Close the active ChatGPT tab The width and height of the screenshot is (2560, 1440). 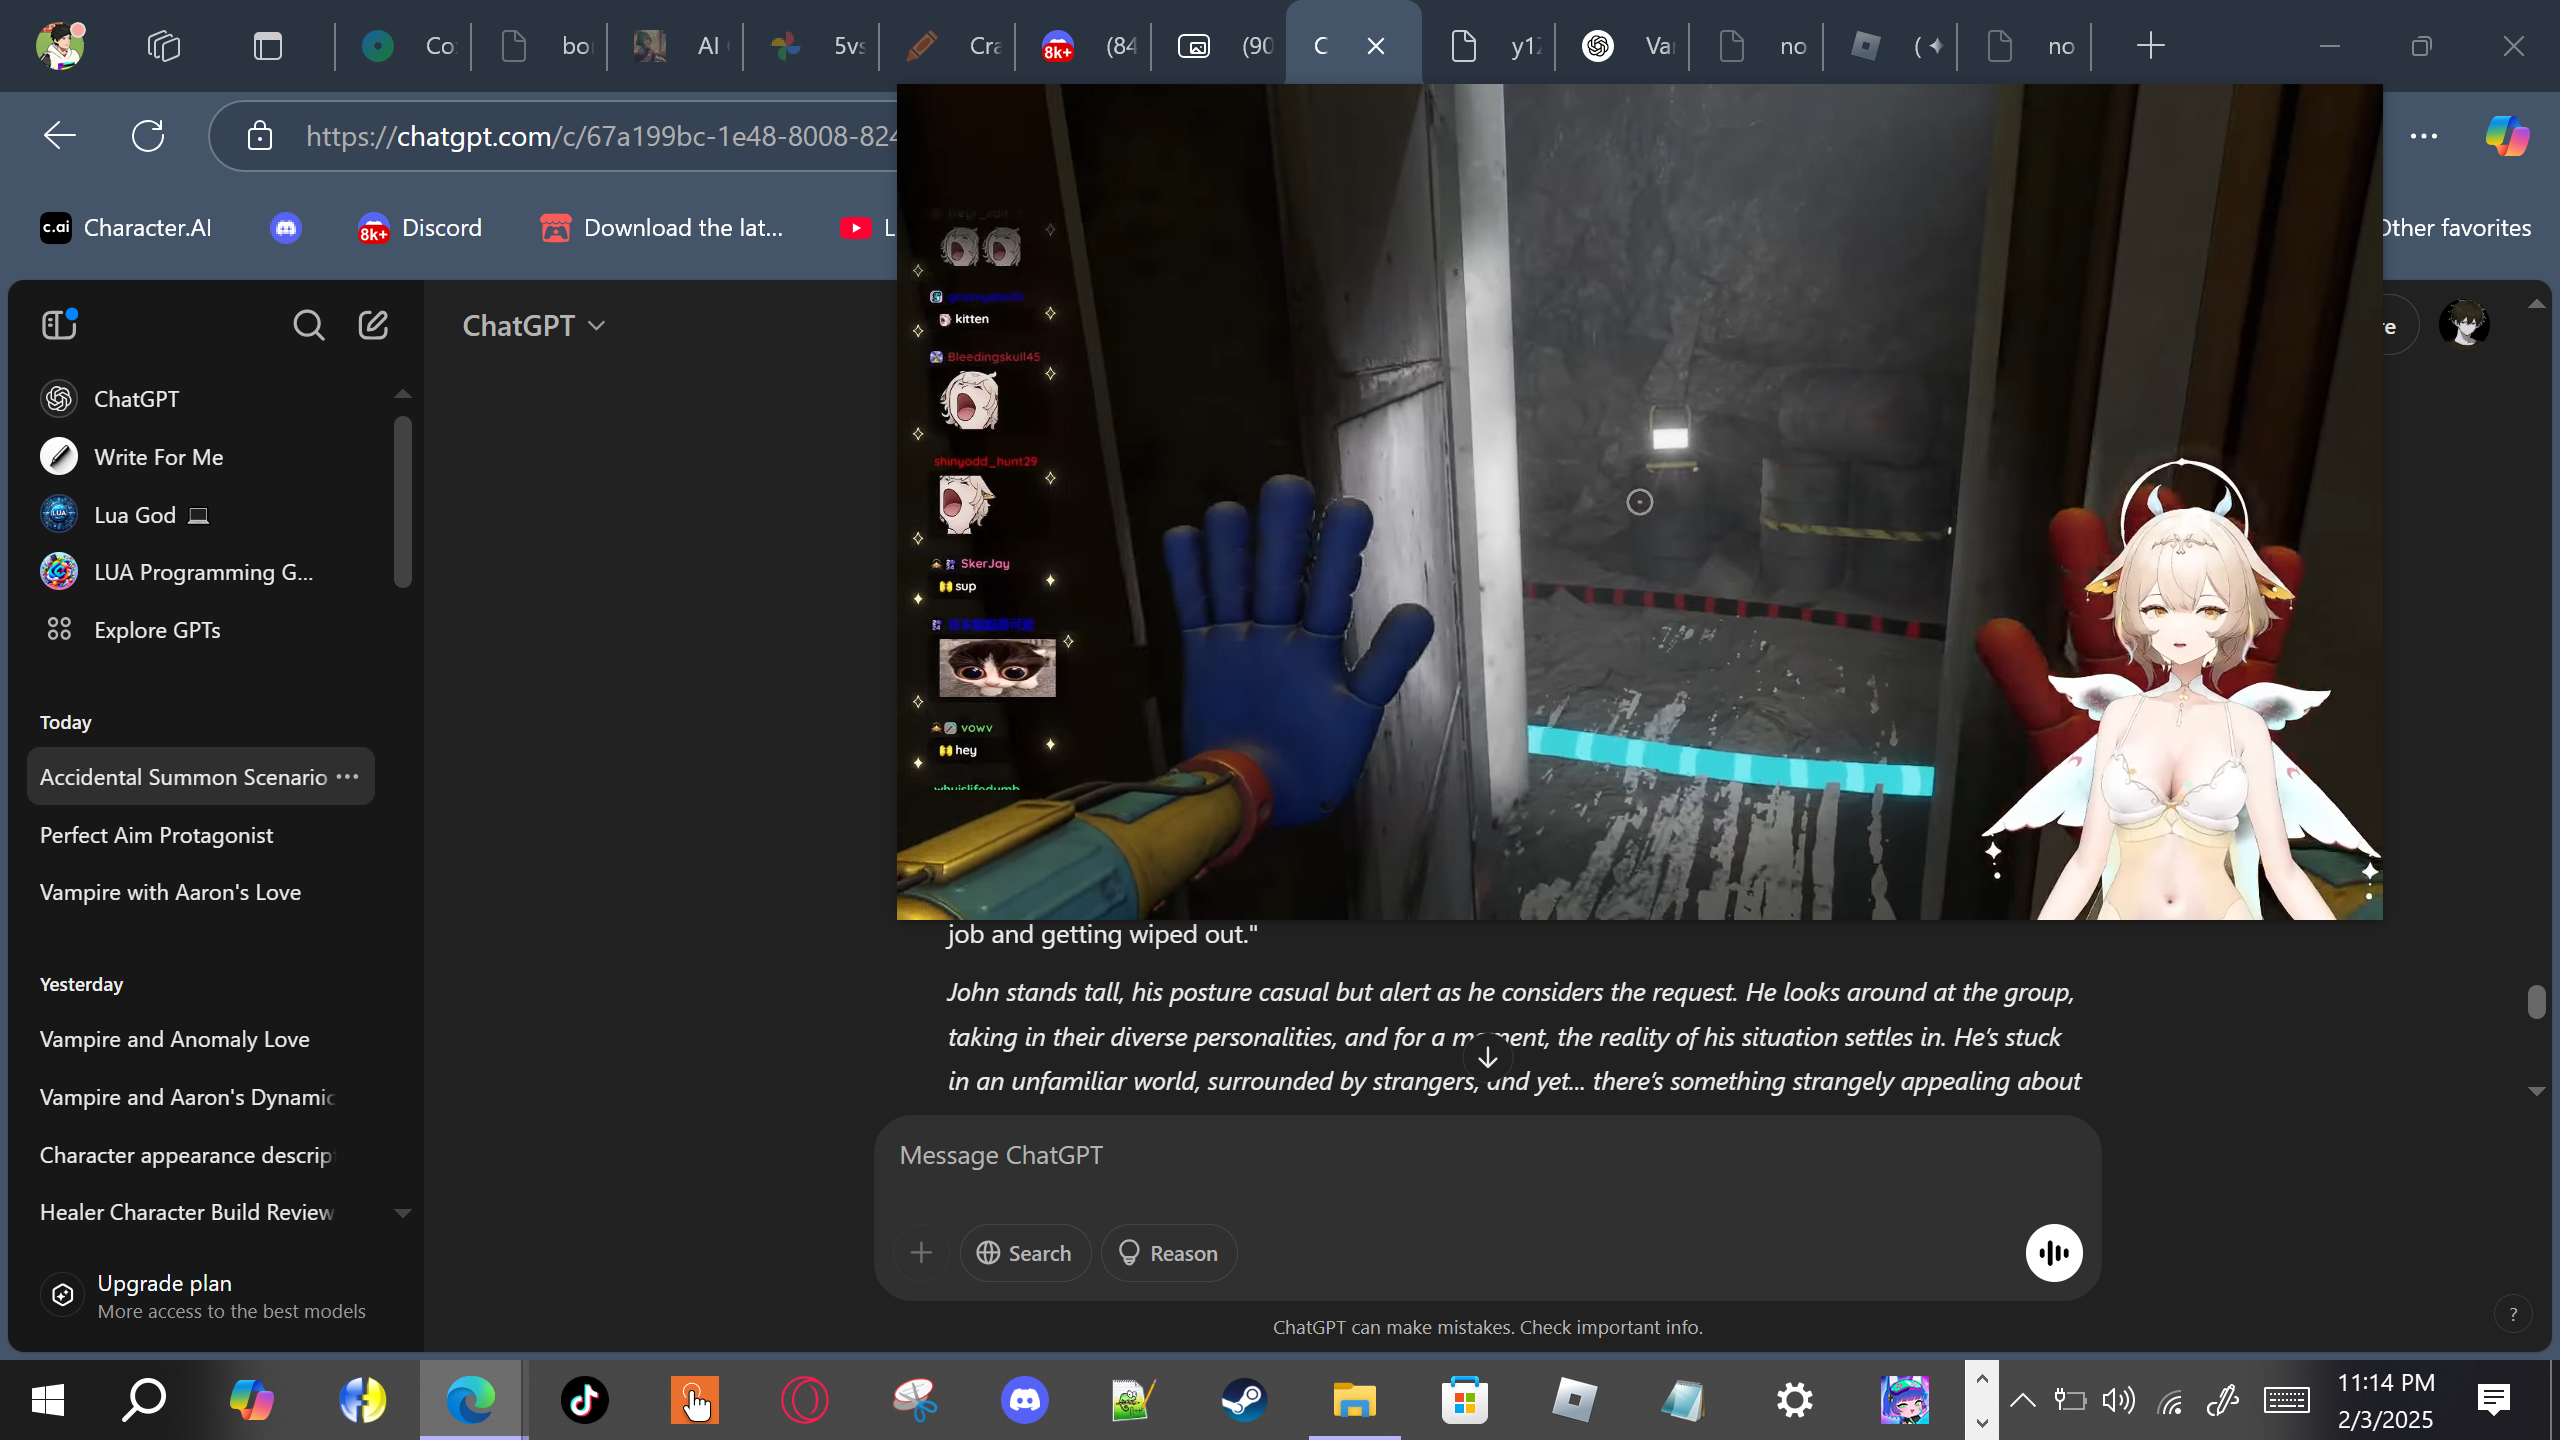pyautogui.click(x=1376, y=46)
